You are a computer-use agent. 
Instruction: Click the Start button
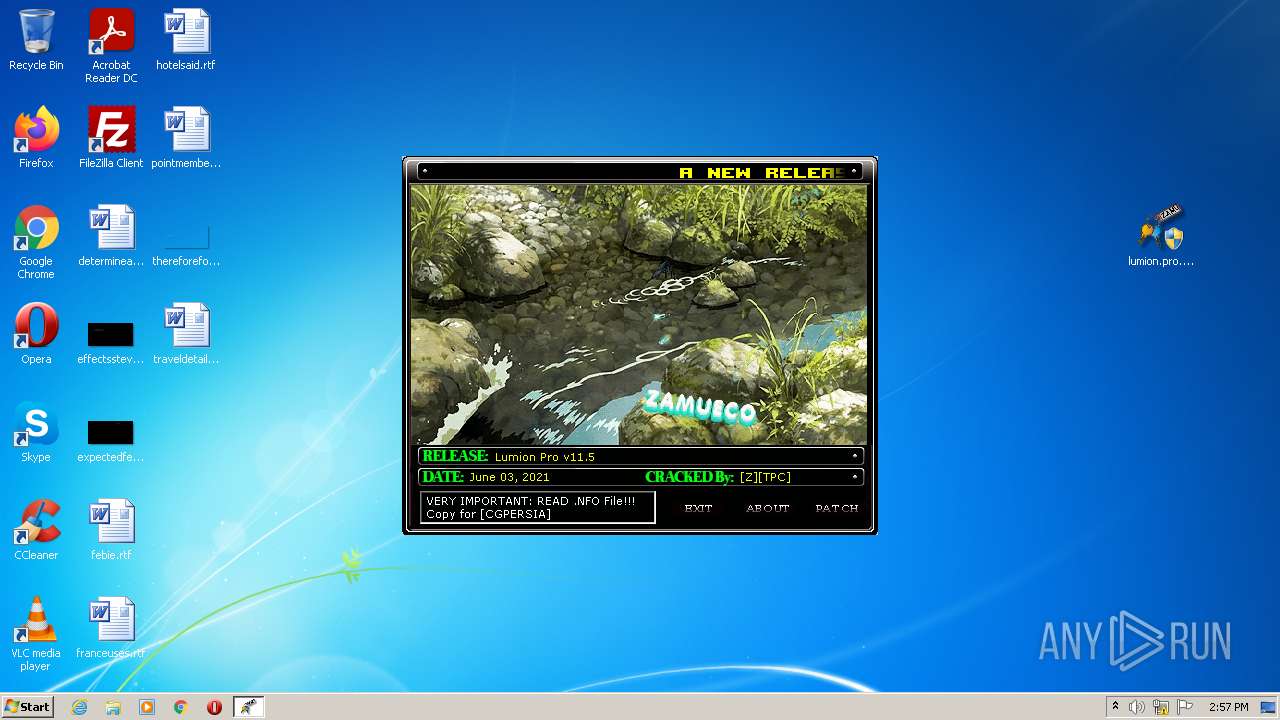tap(27, 707)
